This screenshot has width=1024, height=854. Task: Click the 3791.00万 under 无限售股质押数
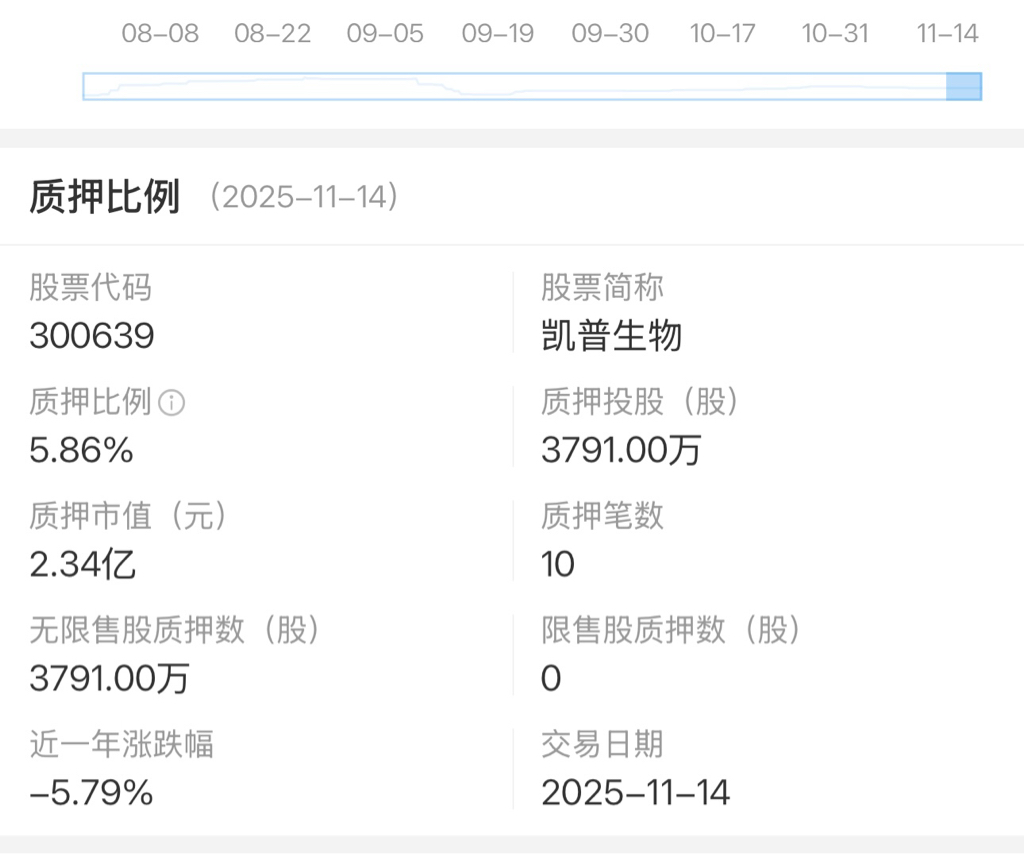coord(110,678)
